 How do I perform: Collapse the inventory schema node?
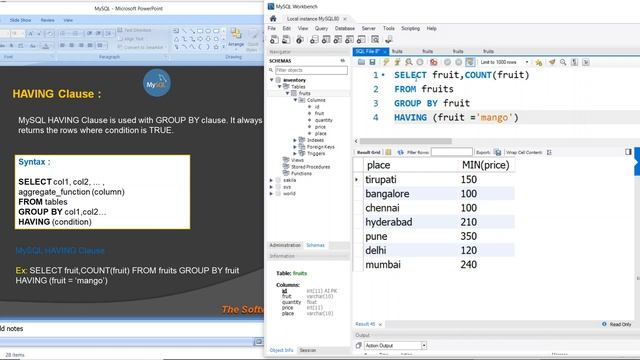point(271,80)
